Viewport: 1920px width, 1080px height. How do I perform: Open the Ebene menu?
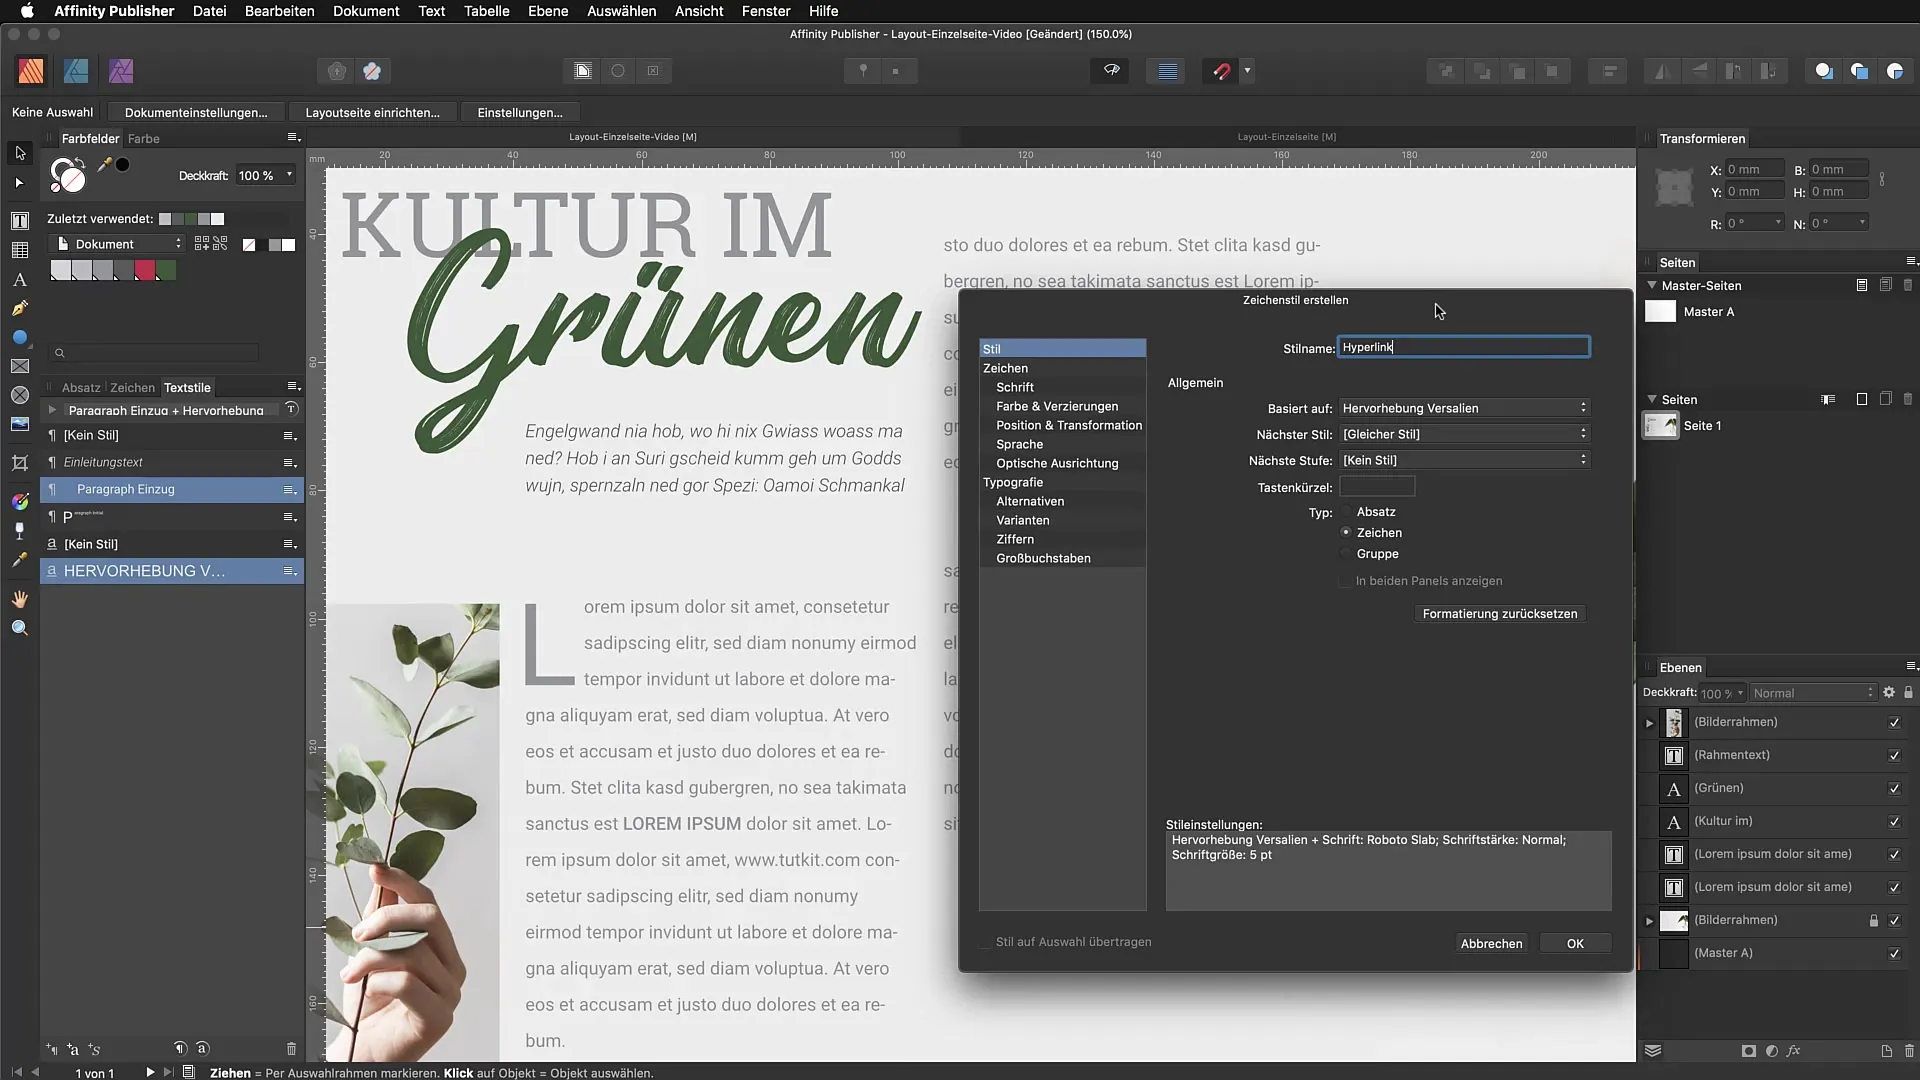click(548, 11)
